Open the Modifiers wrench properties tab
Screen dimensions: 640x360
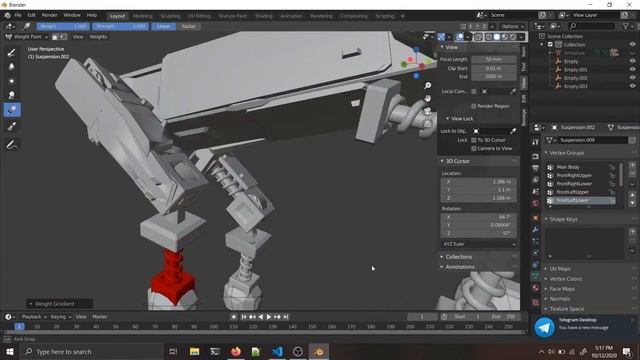(536, 230)
